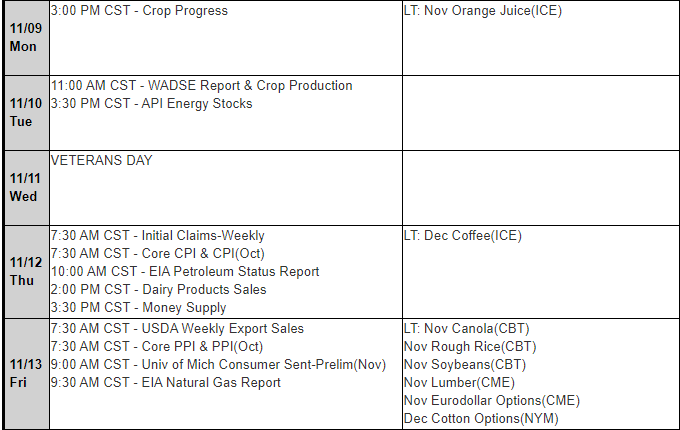Select the 11/10 Tue date cell
680x430 pixels.
pyautogui.click(x=23, y=112)
